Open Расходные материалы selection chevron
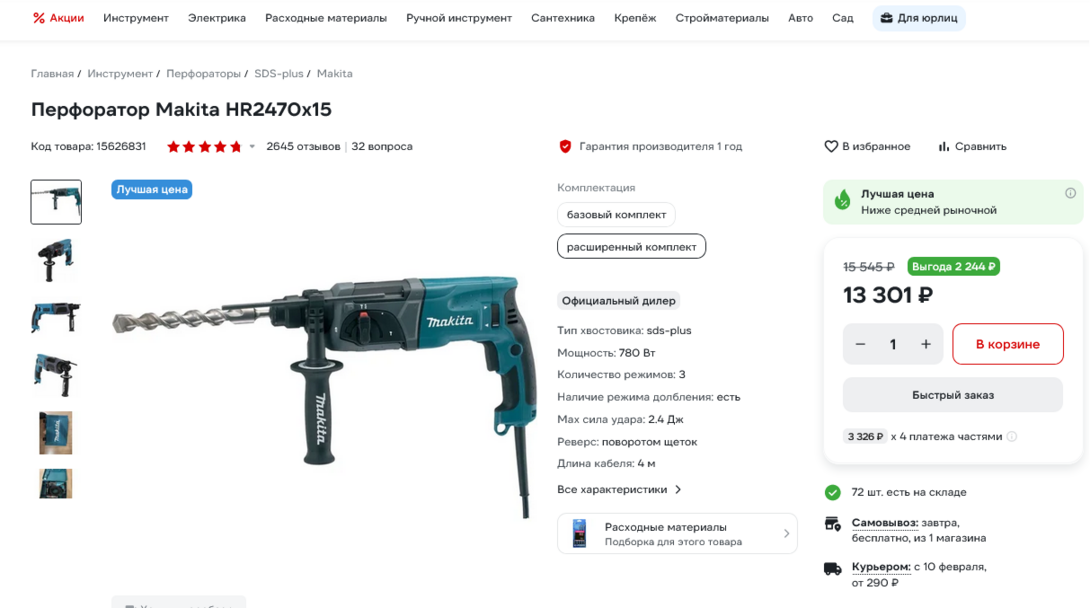This screenshot has height=608, width=1090. [x=786, y=534]
